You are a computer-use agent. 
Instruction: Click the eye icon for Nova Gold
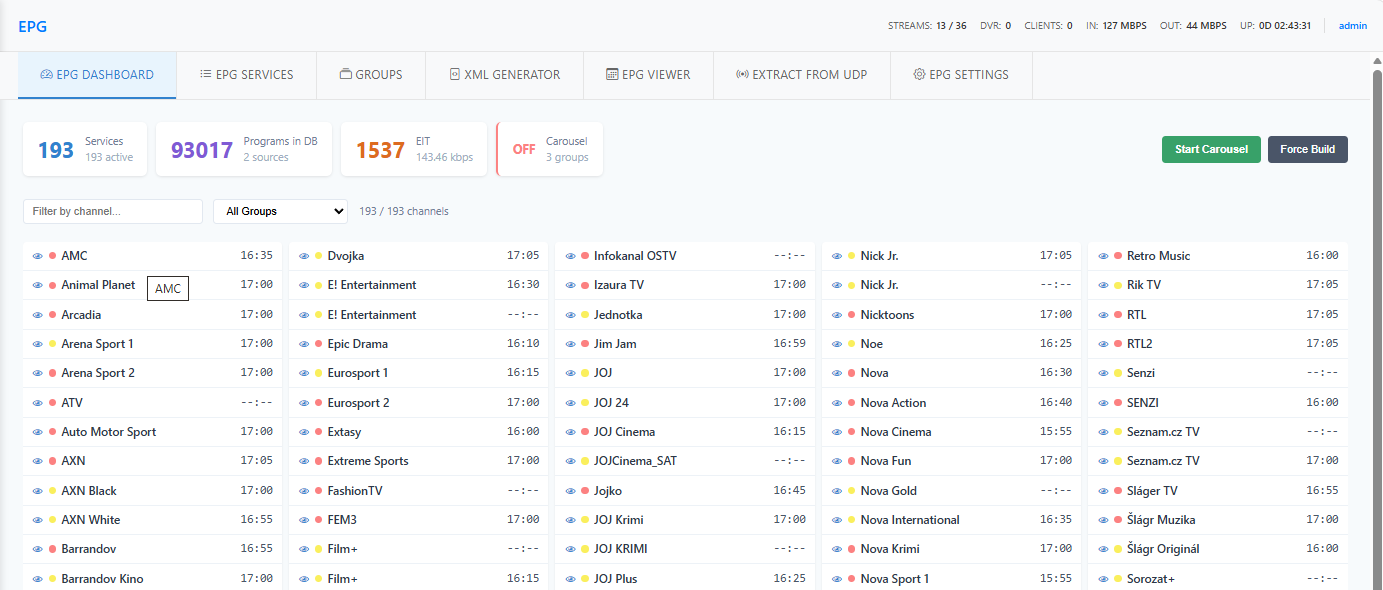837,491
